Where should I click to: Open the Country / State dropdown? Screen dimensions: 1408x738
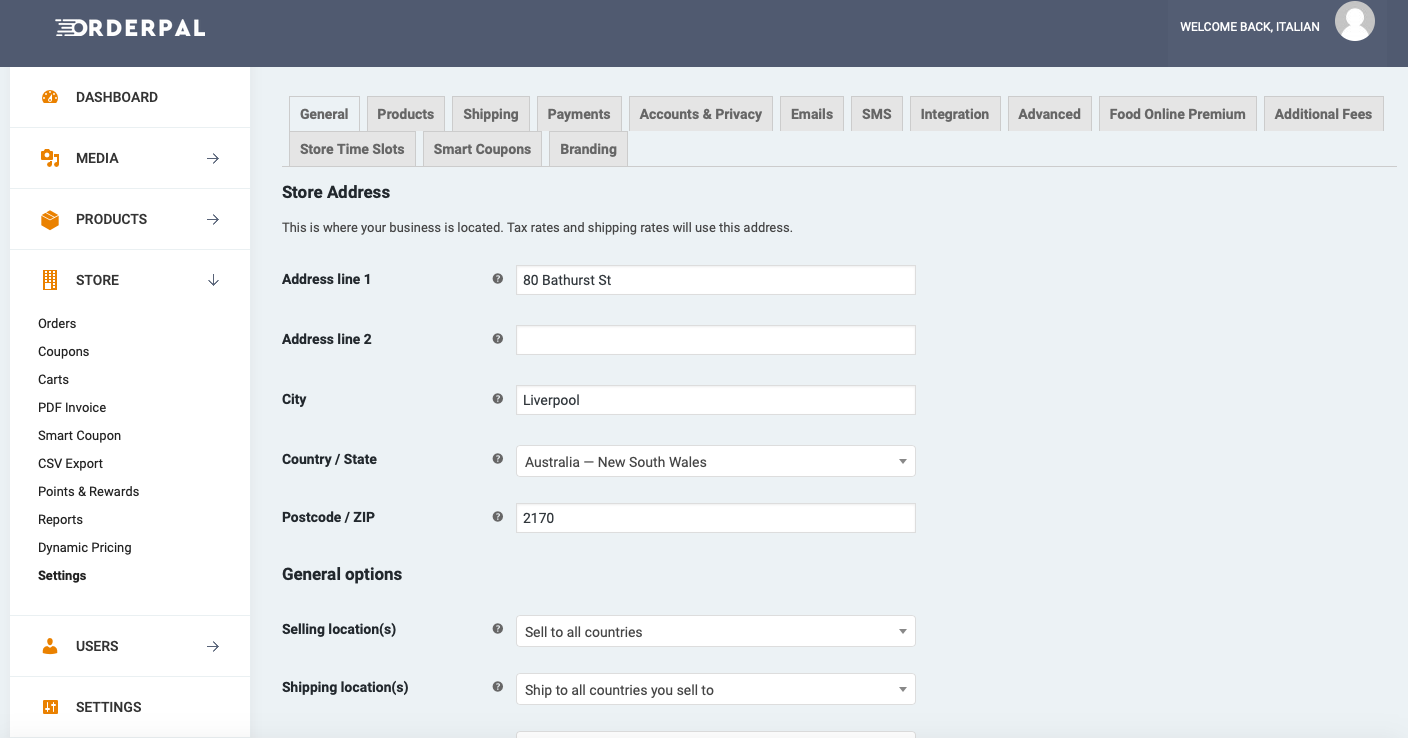tap(716, 461)
